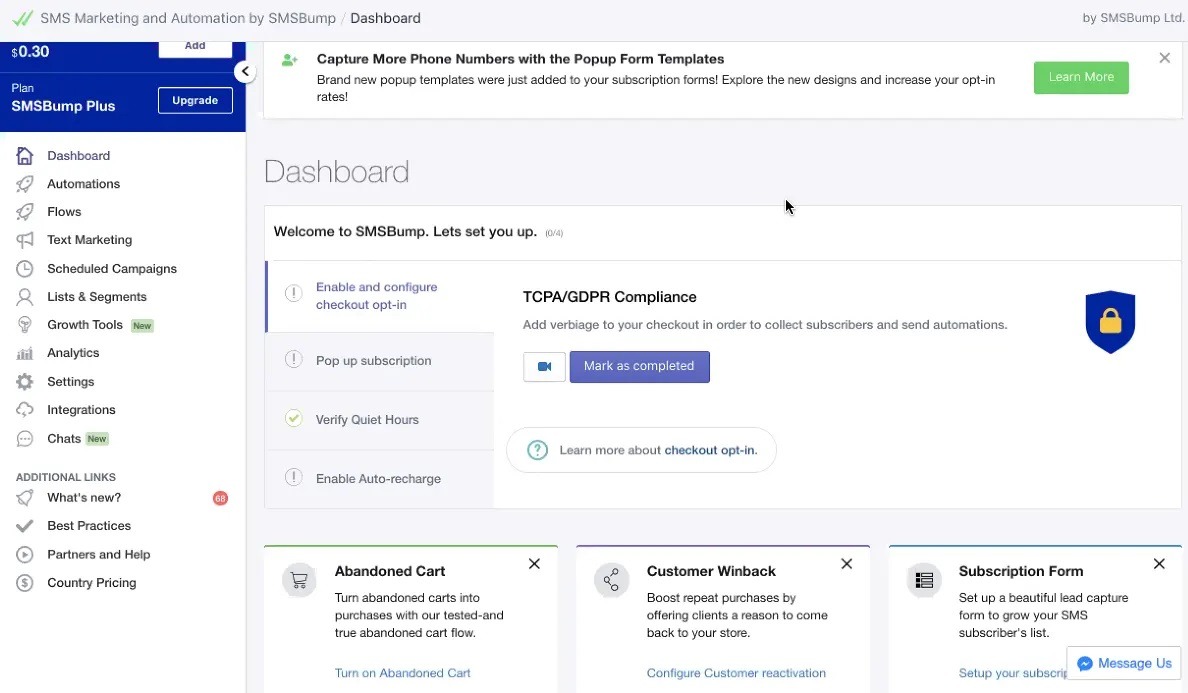Open Scheduled Campaigns in the sidebar
1188x693 pixels.
pos(111,269)
